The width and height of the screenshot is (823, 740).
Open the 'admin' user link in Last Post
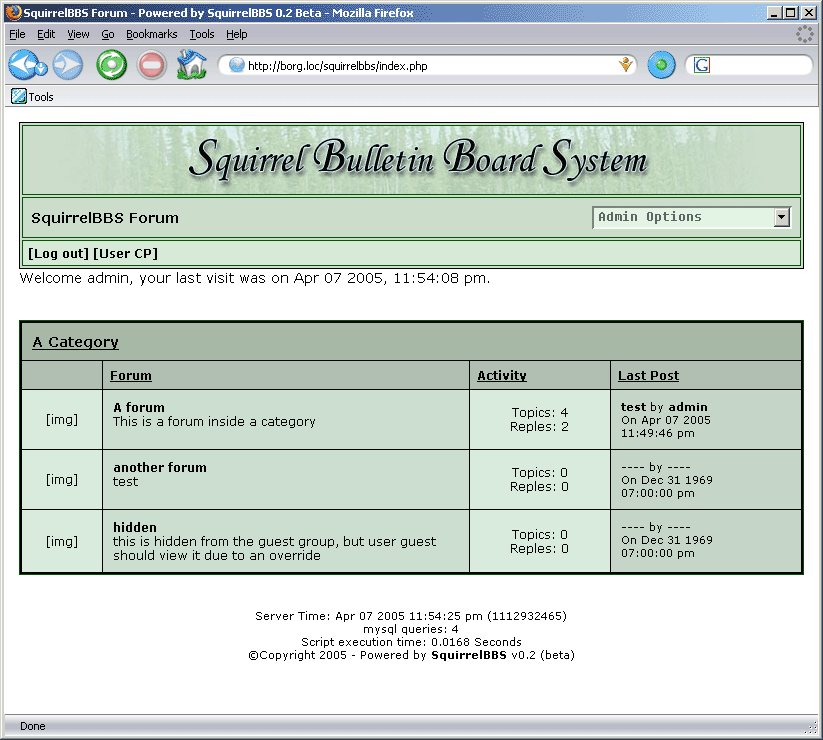pos(688,407)
